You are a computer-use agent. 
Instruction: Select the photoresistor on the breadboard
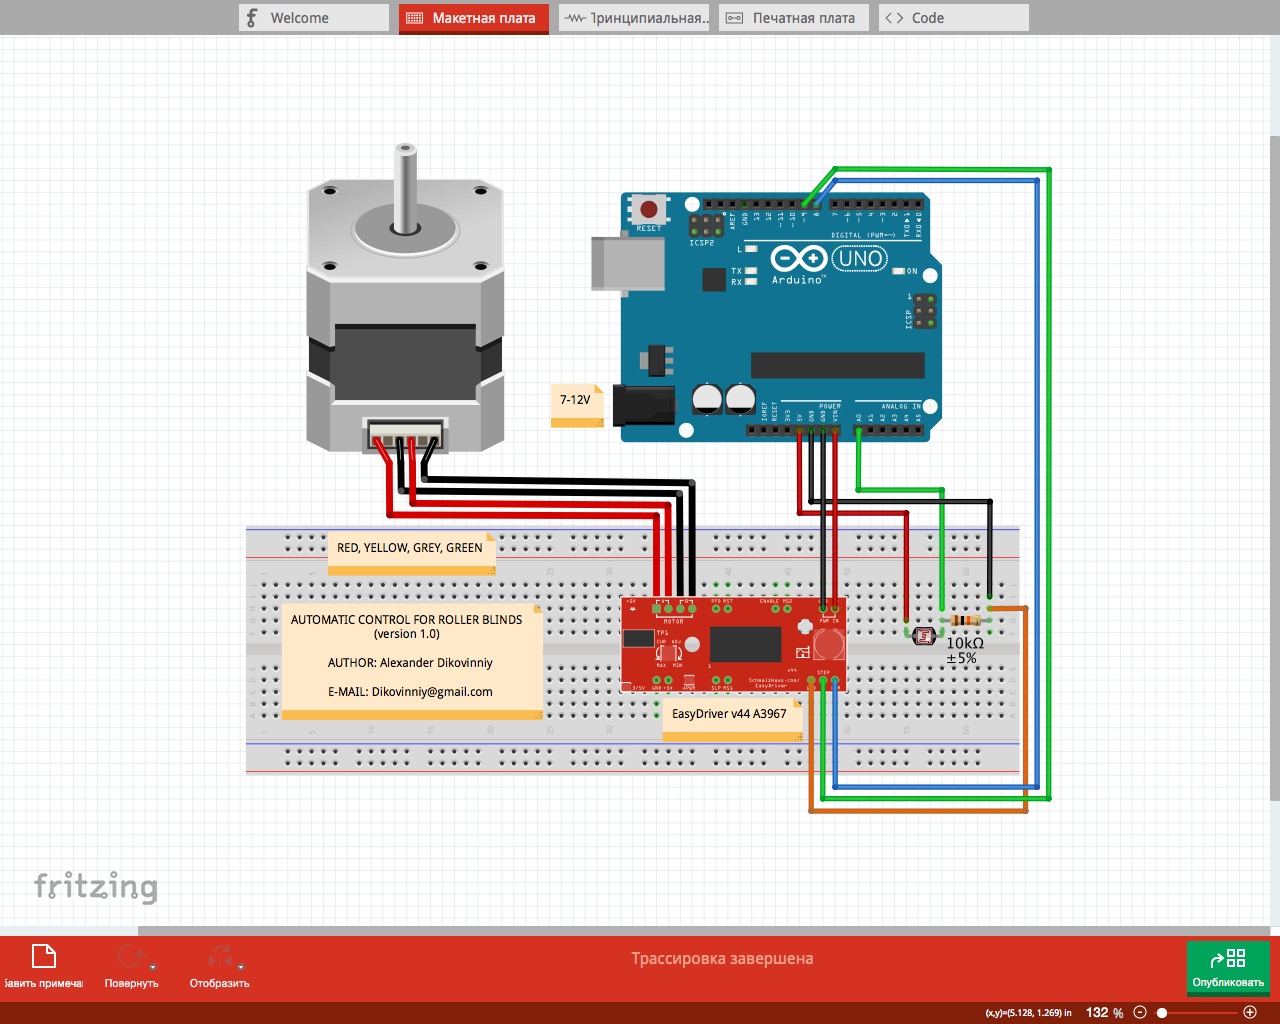click(925, 636)
